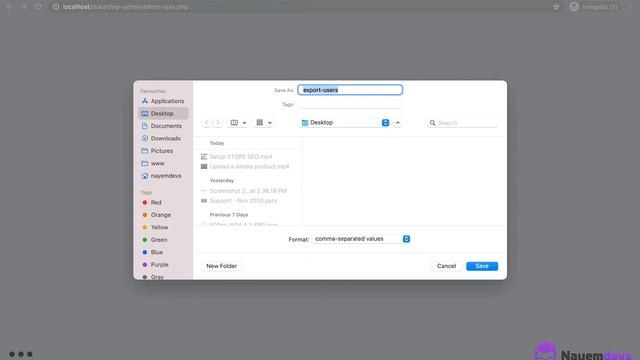Viewport: 640px width, 360px height.
Task: Open the Incognito profile indicator
Action: [x=594, y=7]
